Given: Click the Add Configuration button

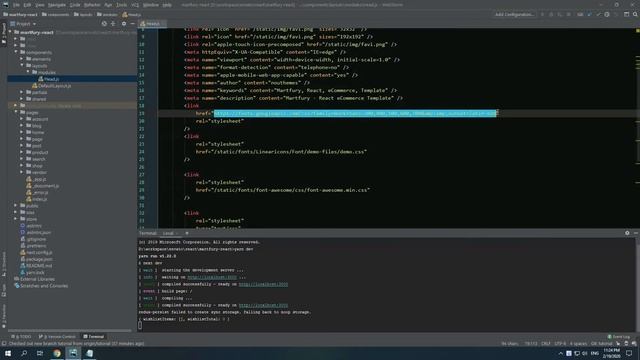Looking at the screenshot, I should [x=514, y=14].
